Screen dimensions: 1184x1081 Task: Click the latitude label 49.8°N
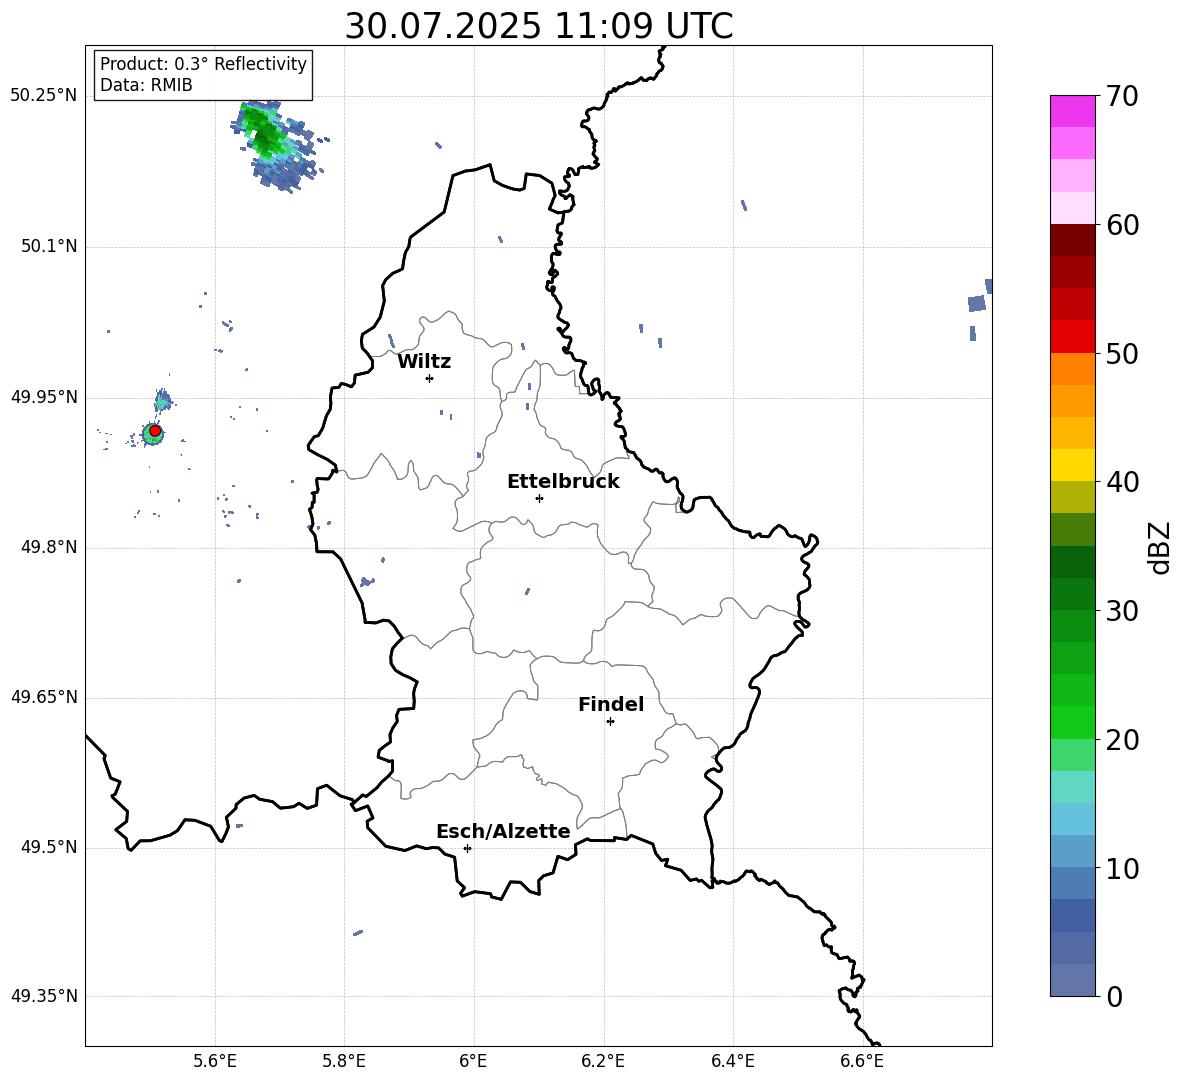point(48,547)
